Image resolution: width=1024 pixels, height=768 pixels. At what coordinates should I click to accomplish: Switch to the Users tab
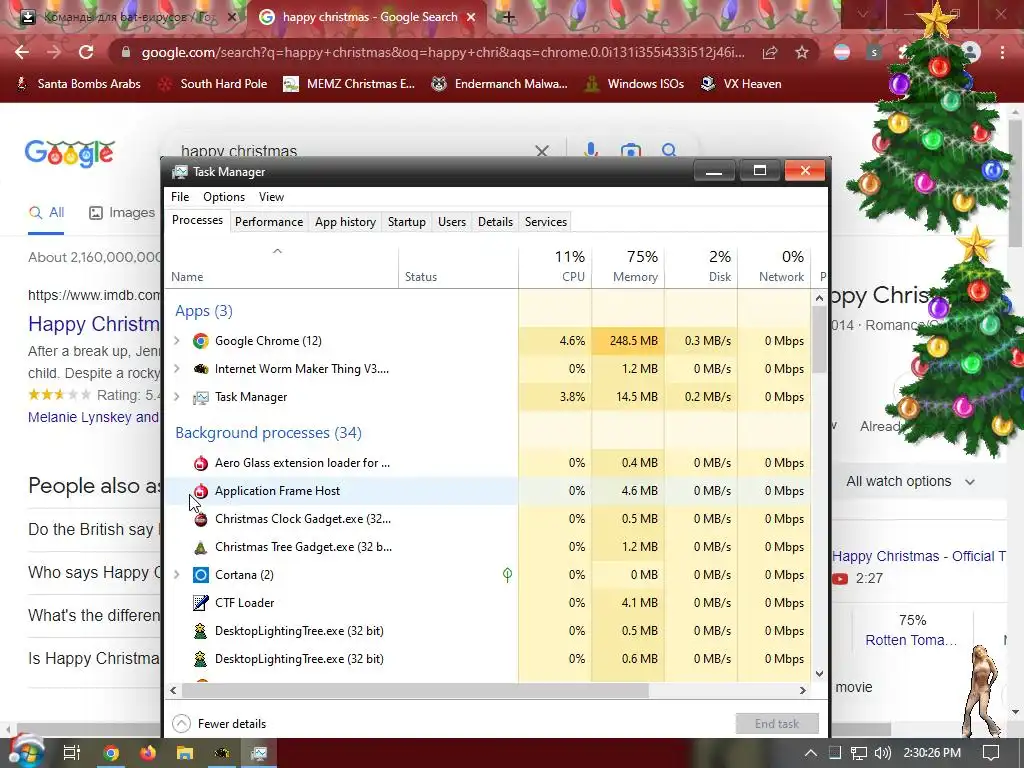(x=452, y=222)
